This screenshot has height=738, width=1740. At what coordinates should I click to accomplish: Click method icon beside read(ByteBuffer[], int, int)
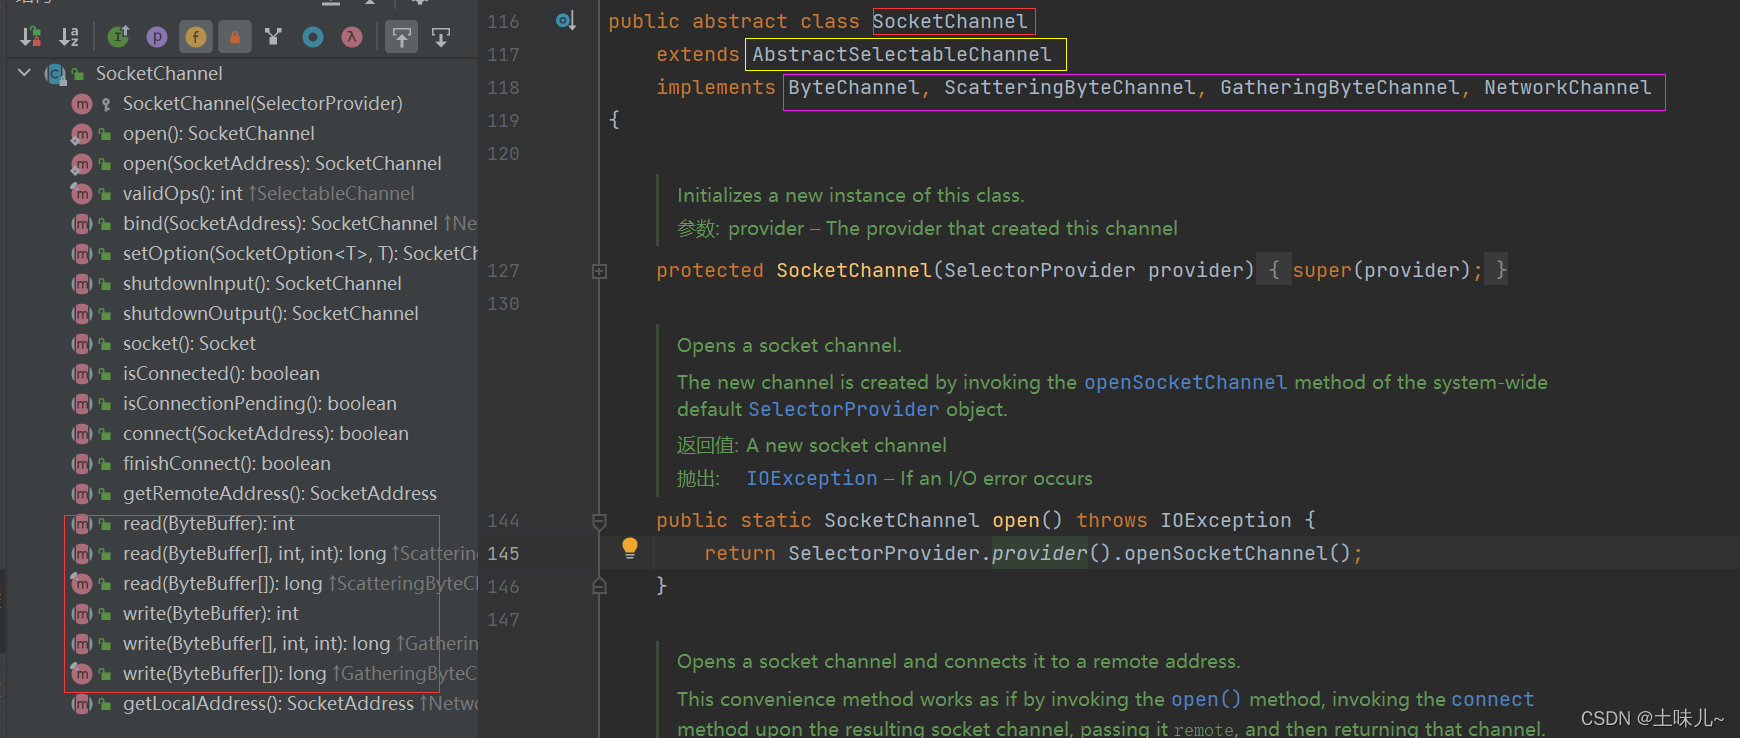coord(82,554)
